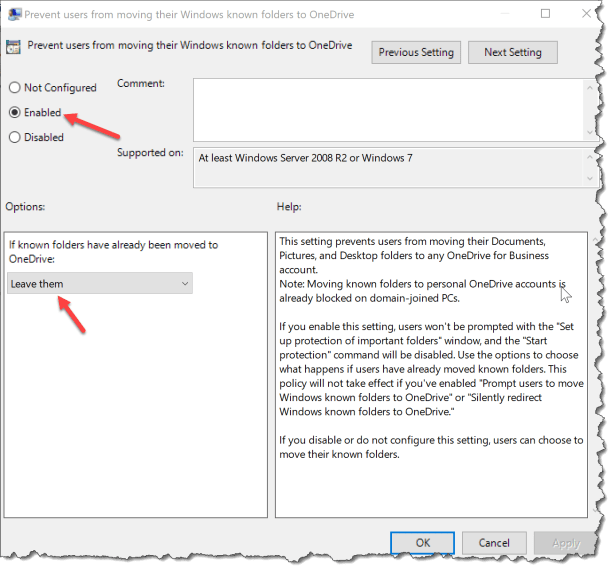Viewport: 615px width, 571px height.
Task: Choose the Disabled radio option
Action: 15,138
